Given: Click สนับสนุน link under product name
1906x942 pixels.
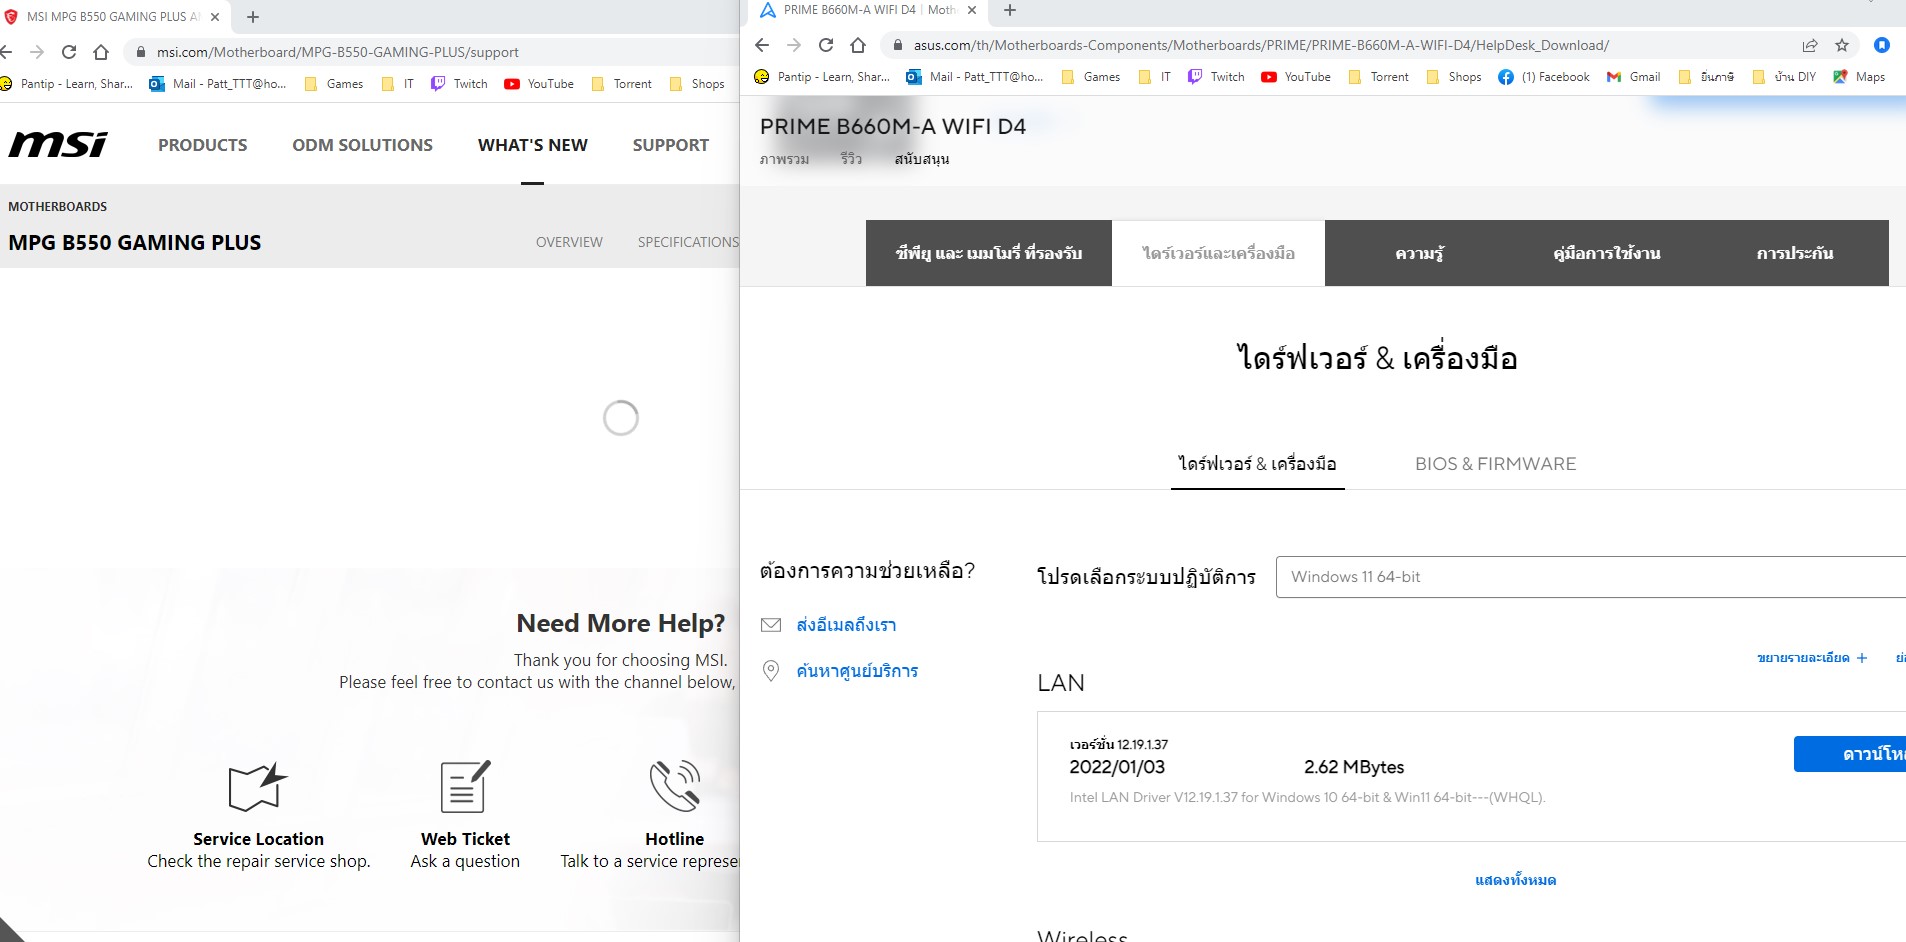Looking at the screenshot, I should tap(921, 159).
